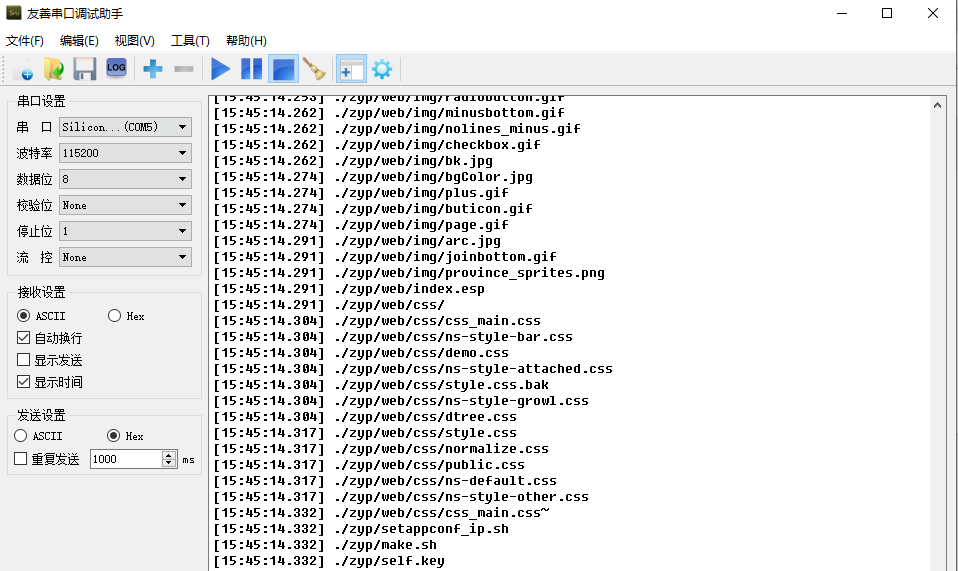Expand the serial port Silicon (COM5) dropdown
958x571 pixels.
point(125,127)
